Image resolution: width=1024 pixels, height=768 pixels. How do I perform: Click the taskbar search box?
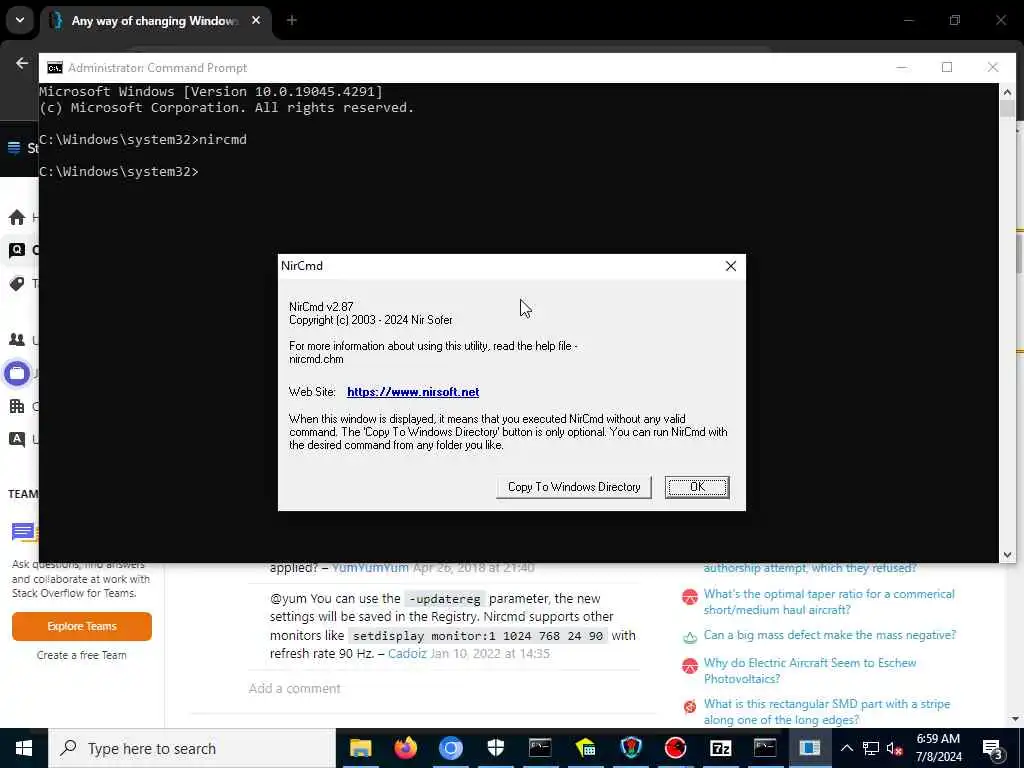[x=192, y=748]
